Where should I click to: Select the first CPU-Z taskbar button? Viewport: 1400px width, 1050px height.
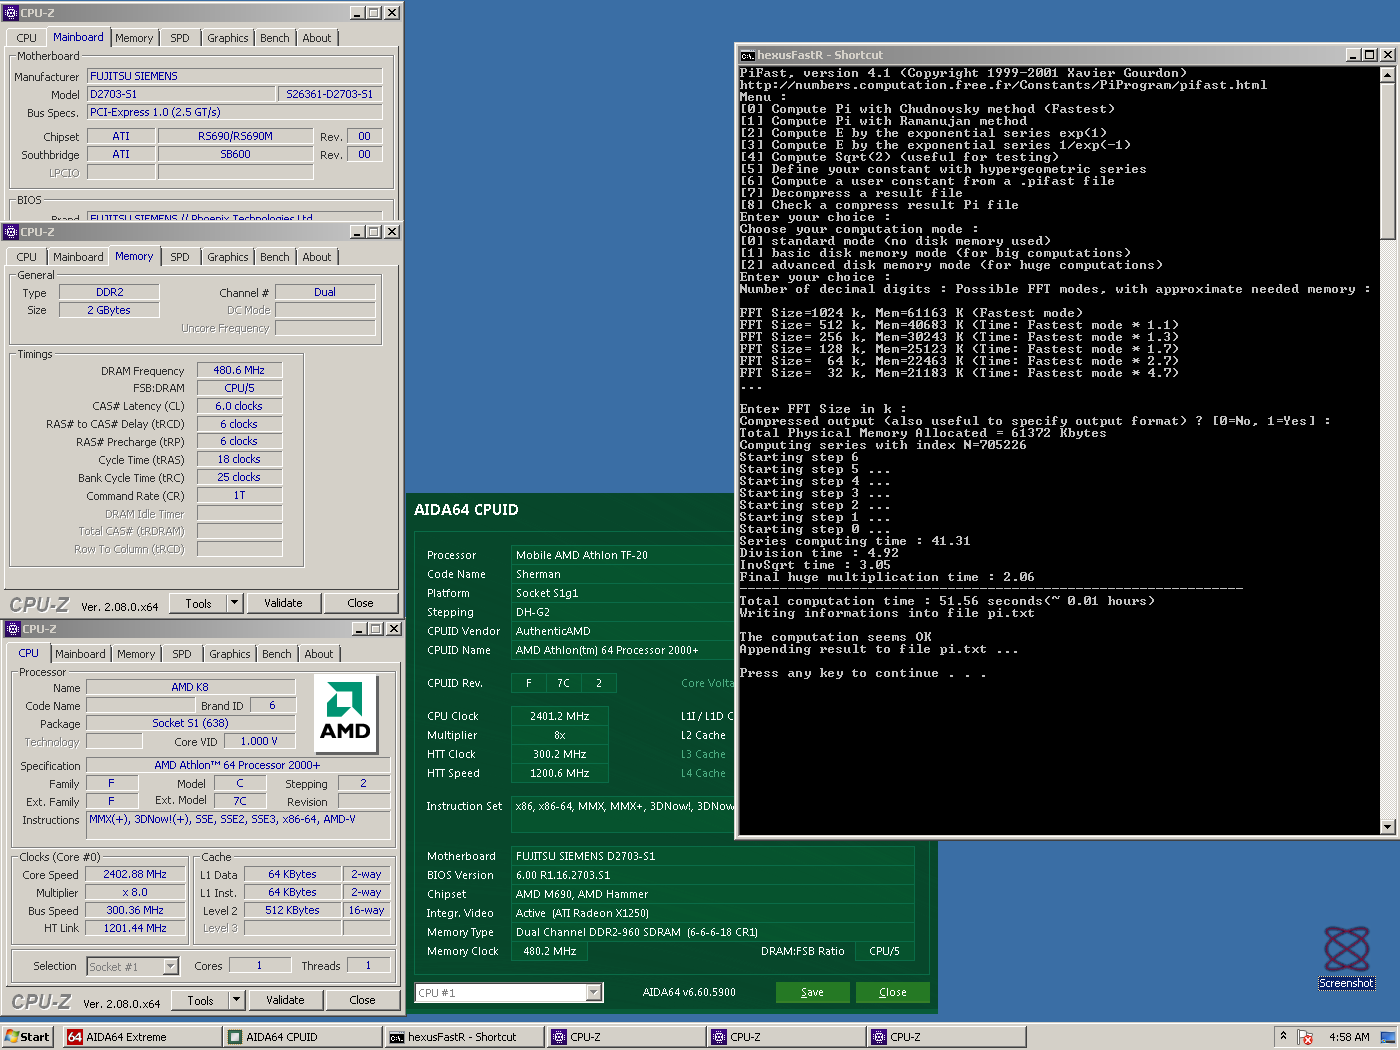click(x=626, y=1037)
